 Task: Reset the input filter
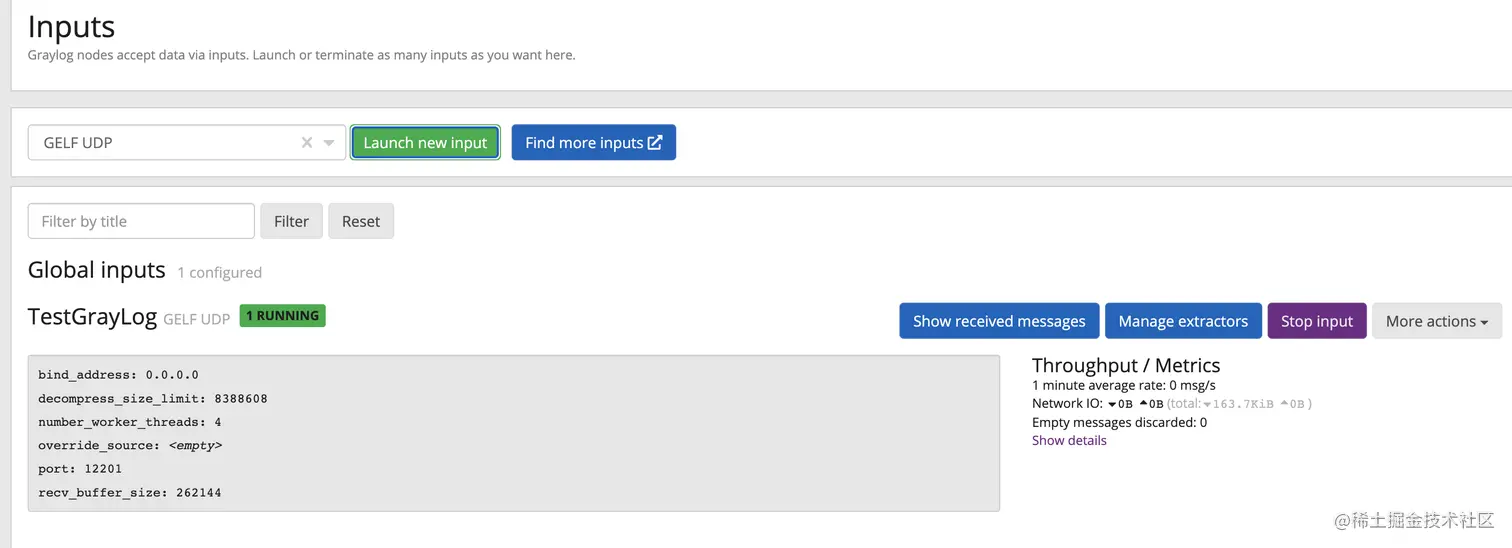[361, 221]
